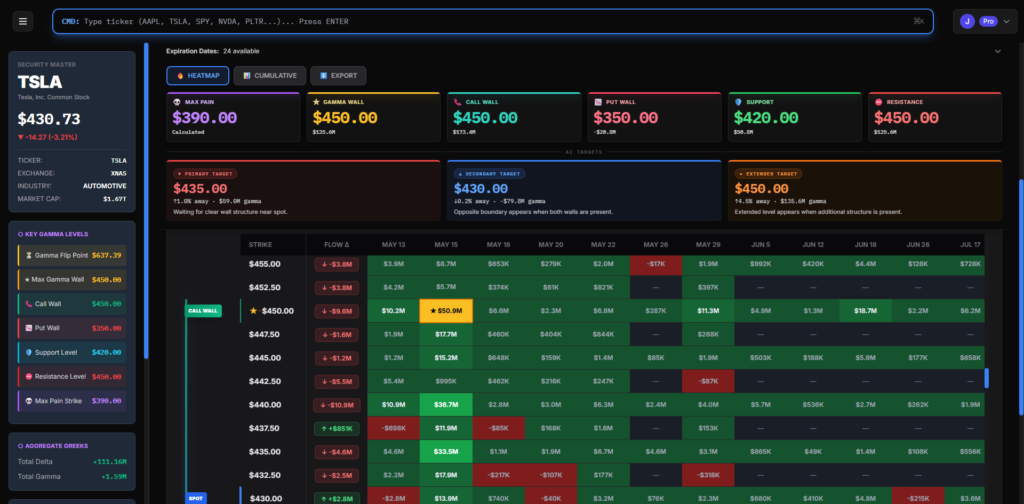Image resolution: width=1024 pixels, height=504 pixels.
Task: Click the left sidebar blue scrollbar
Action: tap(146, 201)
